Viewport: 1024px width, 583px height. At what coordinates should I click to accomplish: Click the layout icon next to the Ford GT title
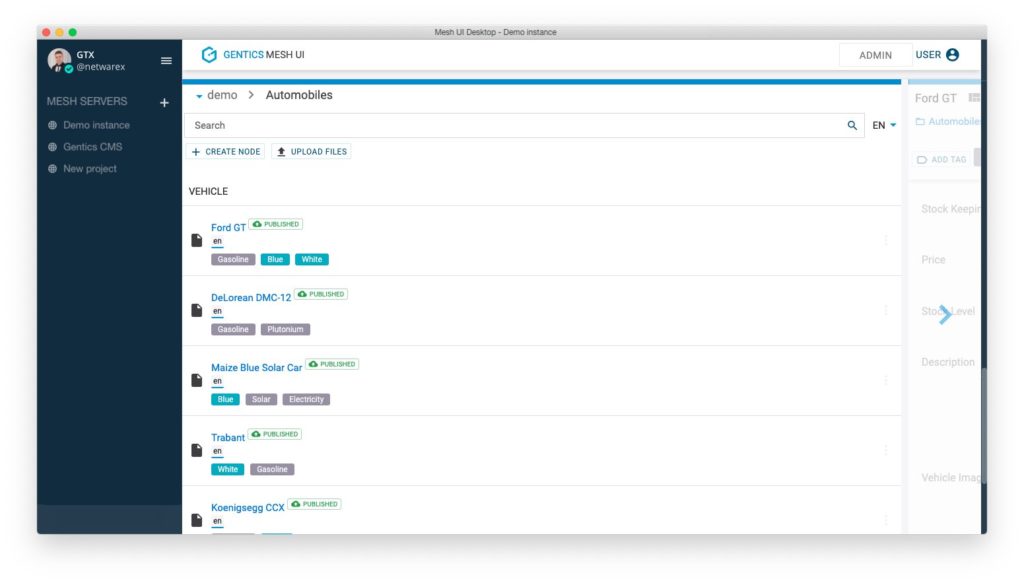click(974, 98)
